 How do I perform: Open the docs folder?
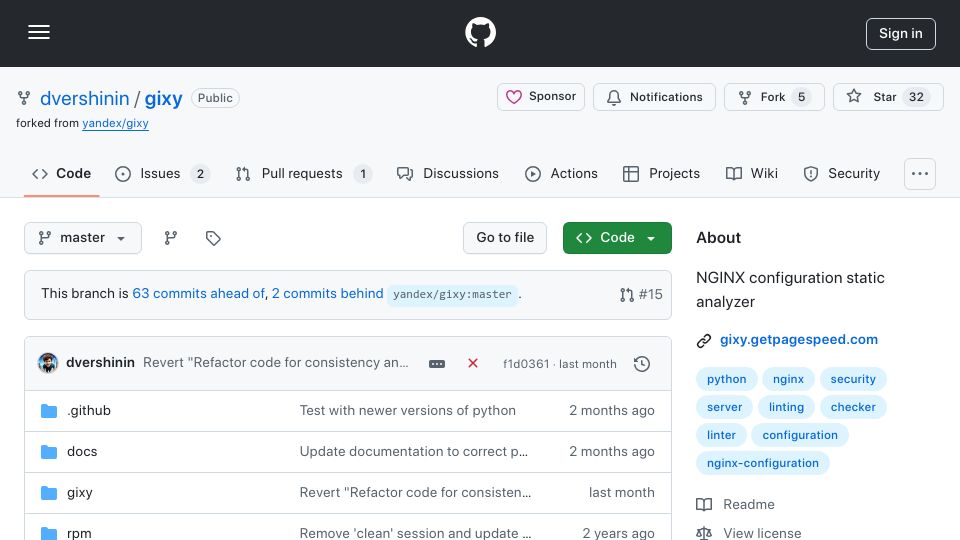click(82, 452)
